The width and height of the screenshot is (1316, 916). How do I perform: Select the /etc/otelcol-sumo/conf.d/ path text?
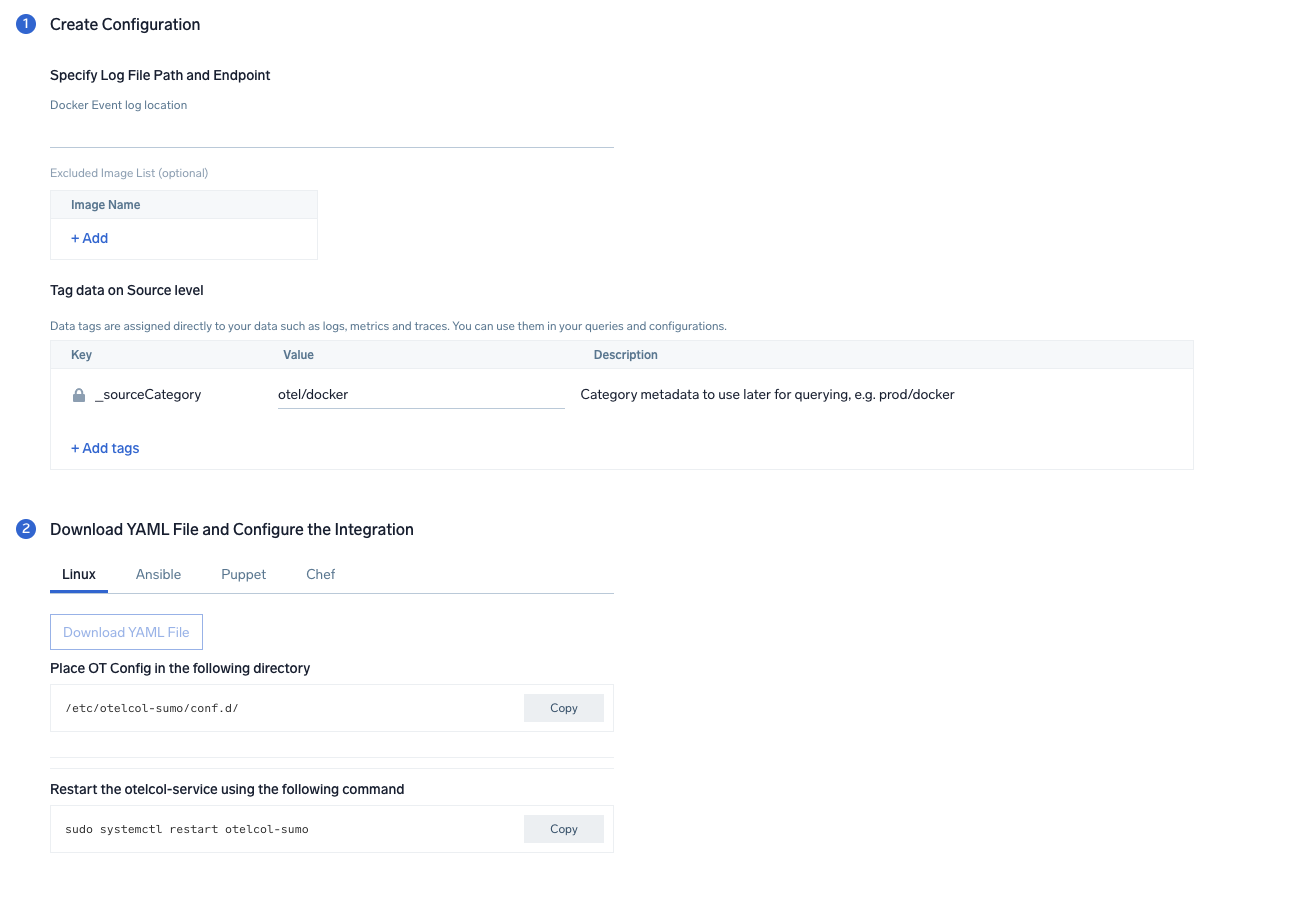pos(151,707)
